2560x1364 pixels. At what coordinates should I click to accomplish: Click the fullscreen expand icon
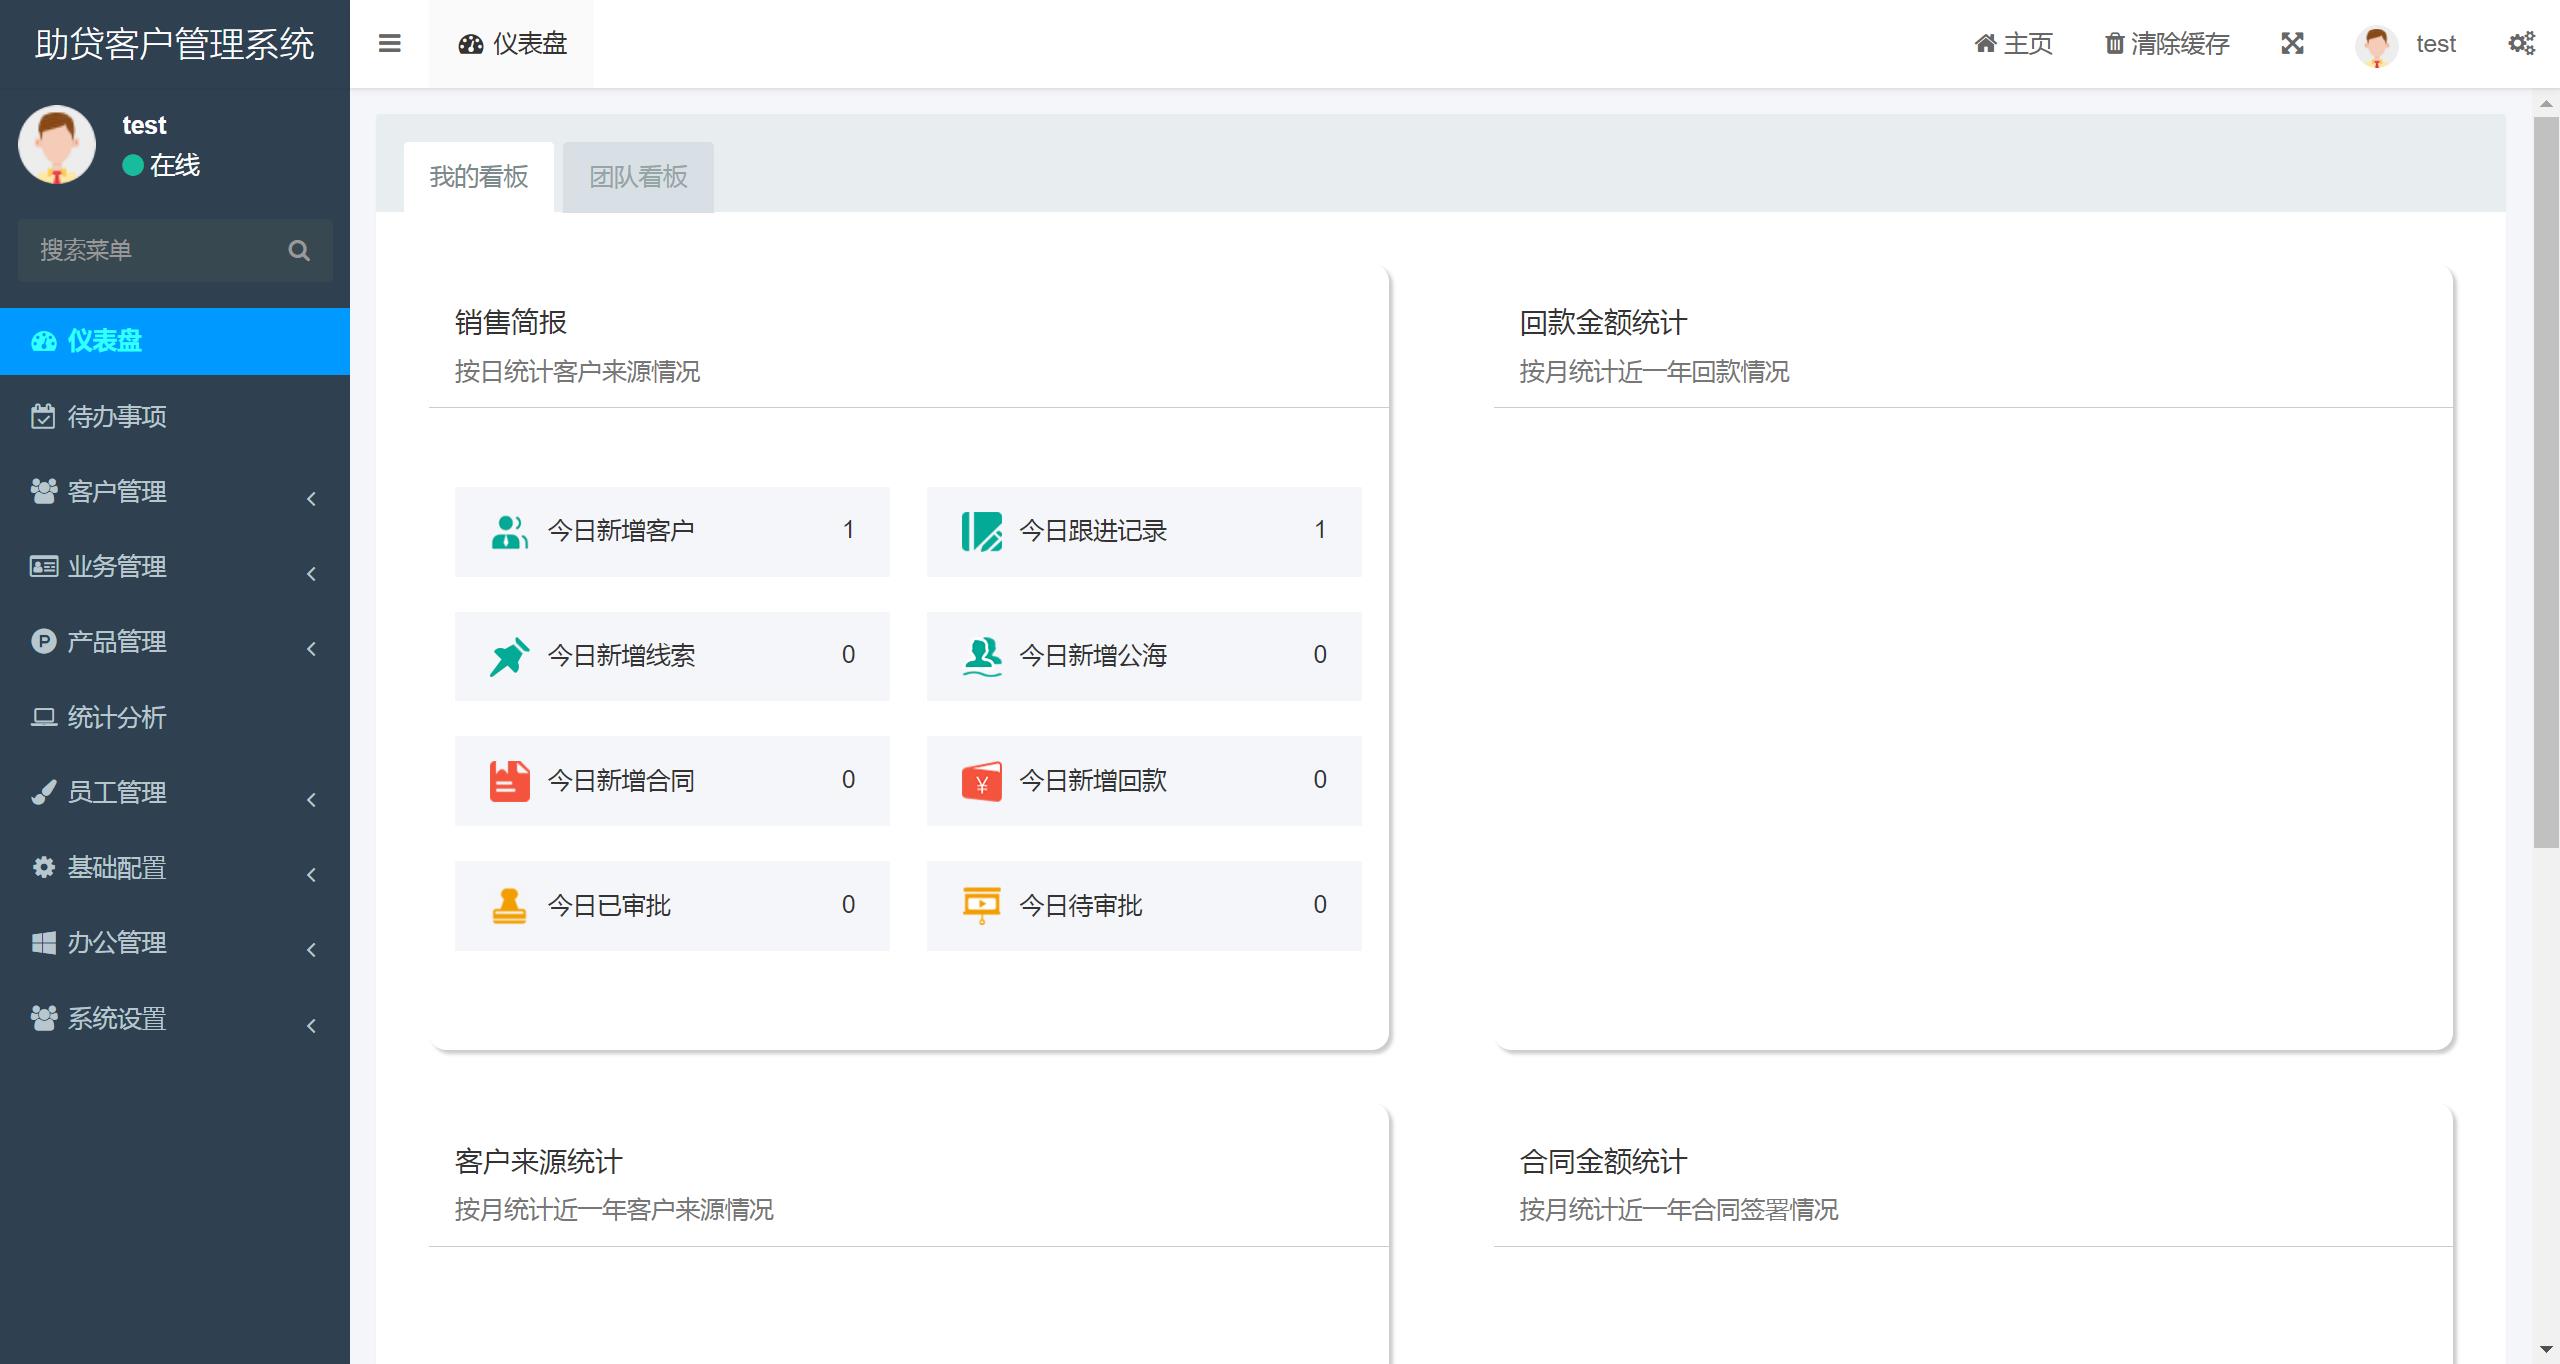pos(2292,43)
